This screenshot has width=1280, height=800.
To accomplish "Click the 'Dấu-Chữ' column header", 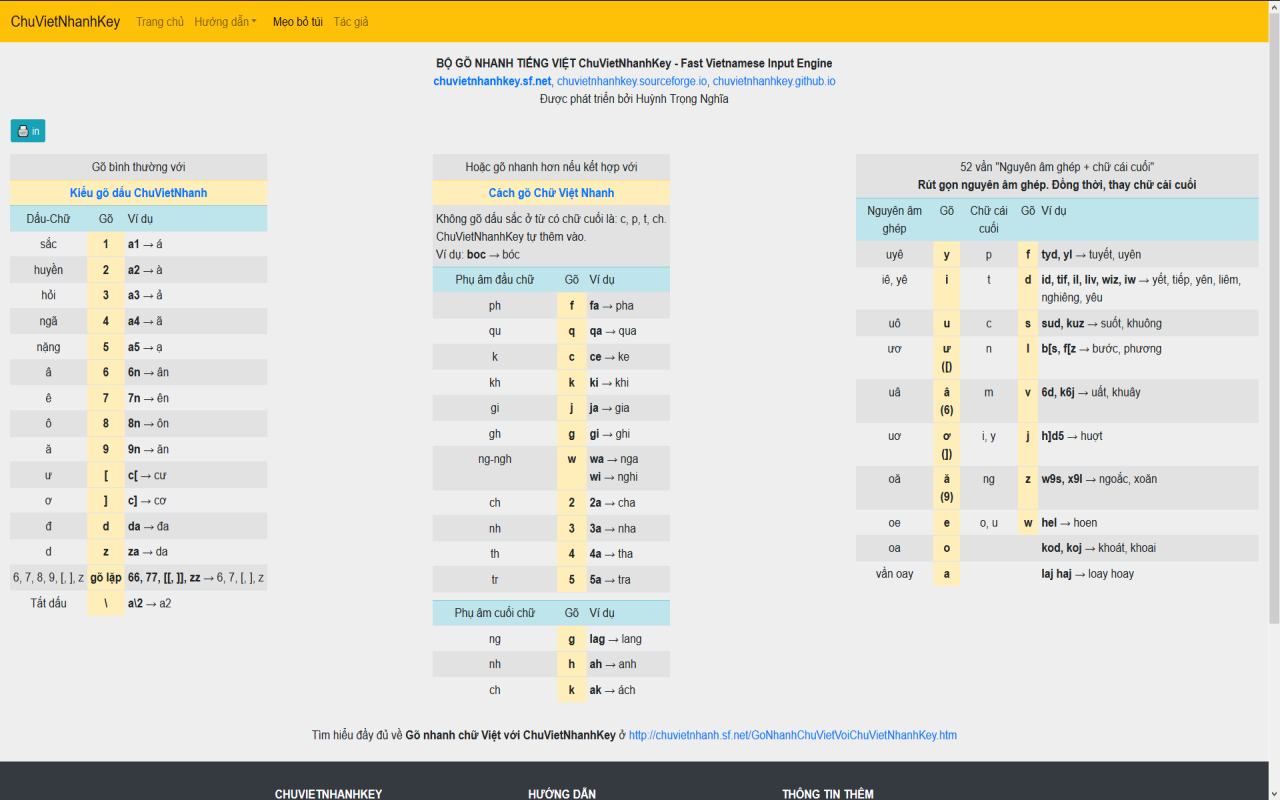I will click(49, 219).
